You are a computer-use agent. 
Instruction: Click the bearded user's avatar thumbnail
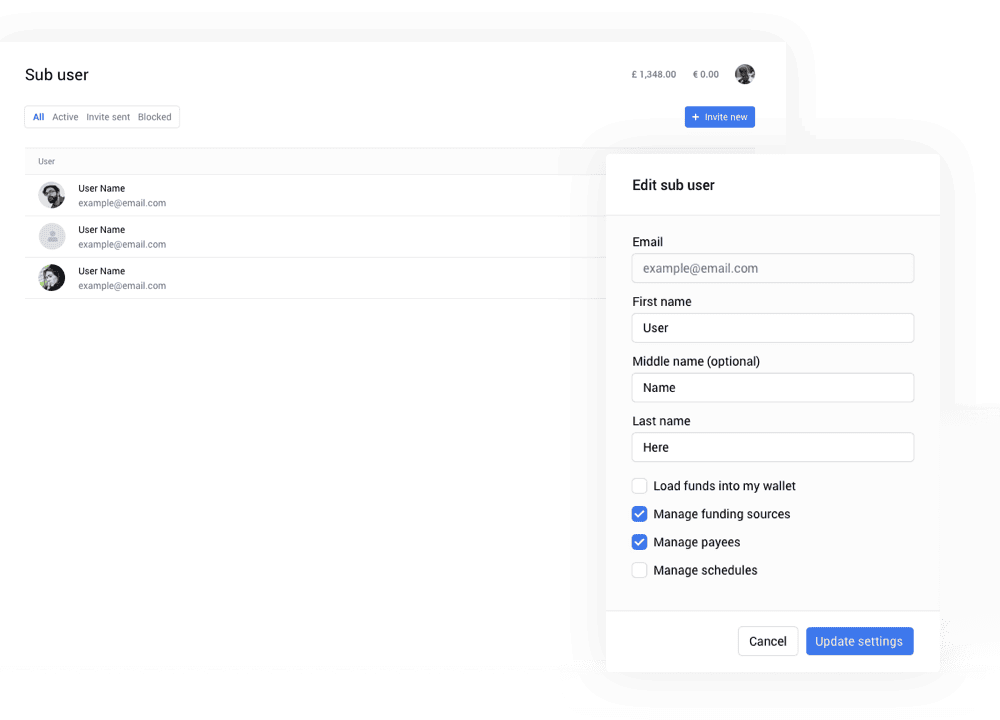tap(51, 194)
